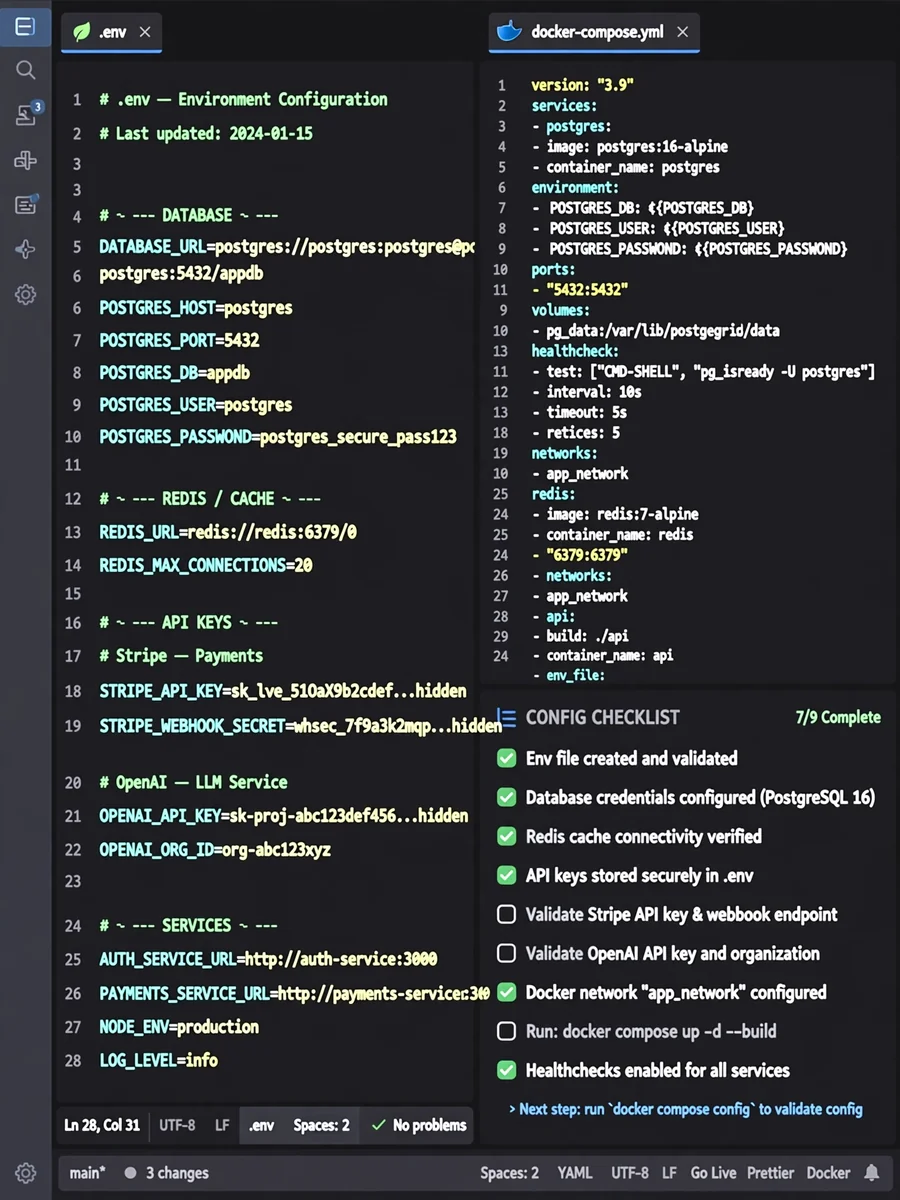Open the Search sidebar icon
900x1200 pixels.
coord(25,70)
